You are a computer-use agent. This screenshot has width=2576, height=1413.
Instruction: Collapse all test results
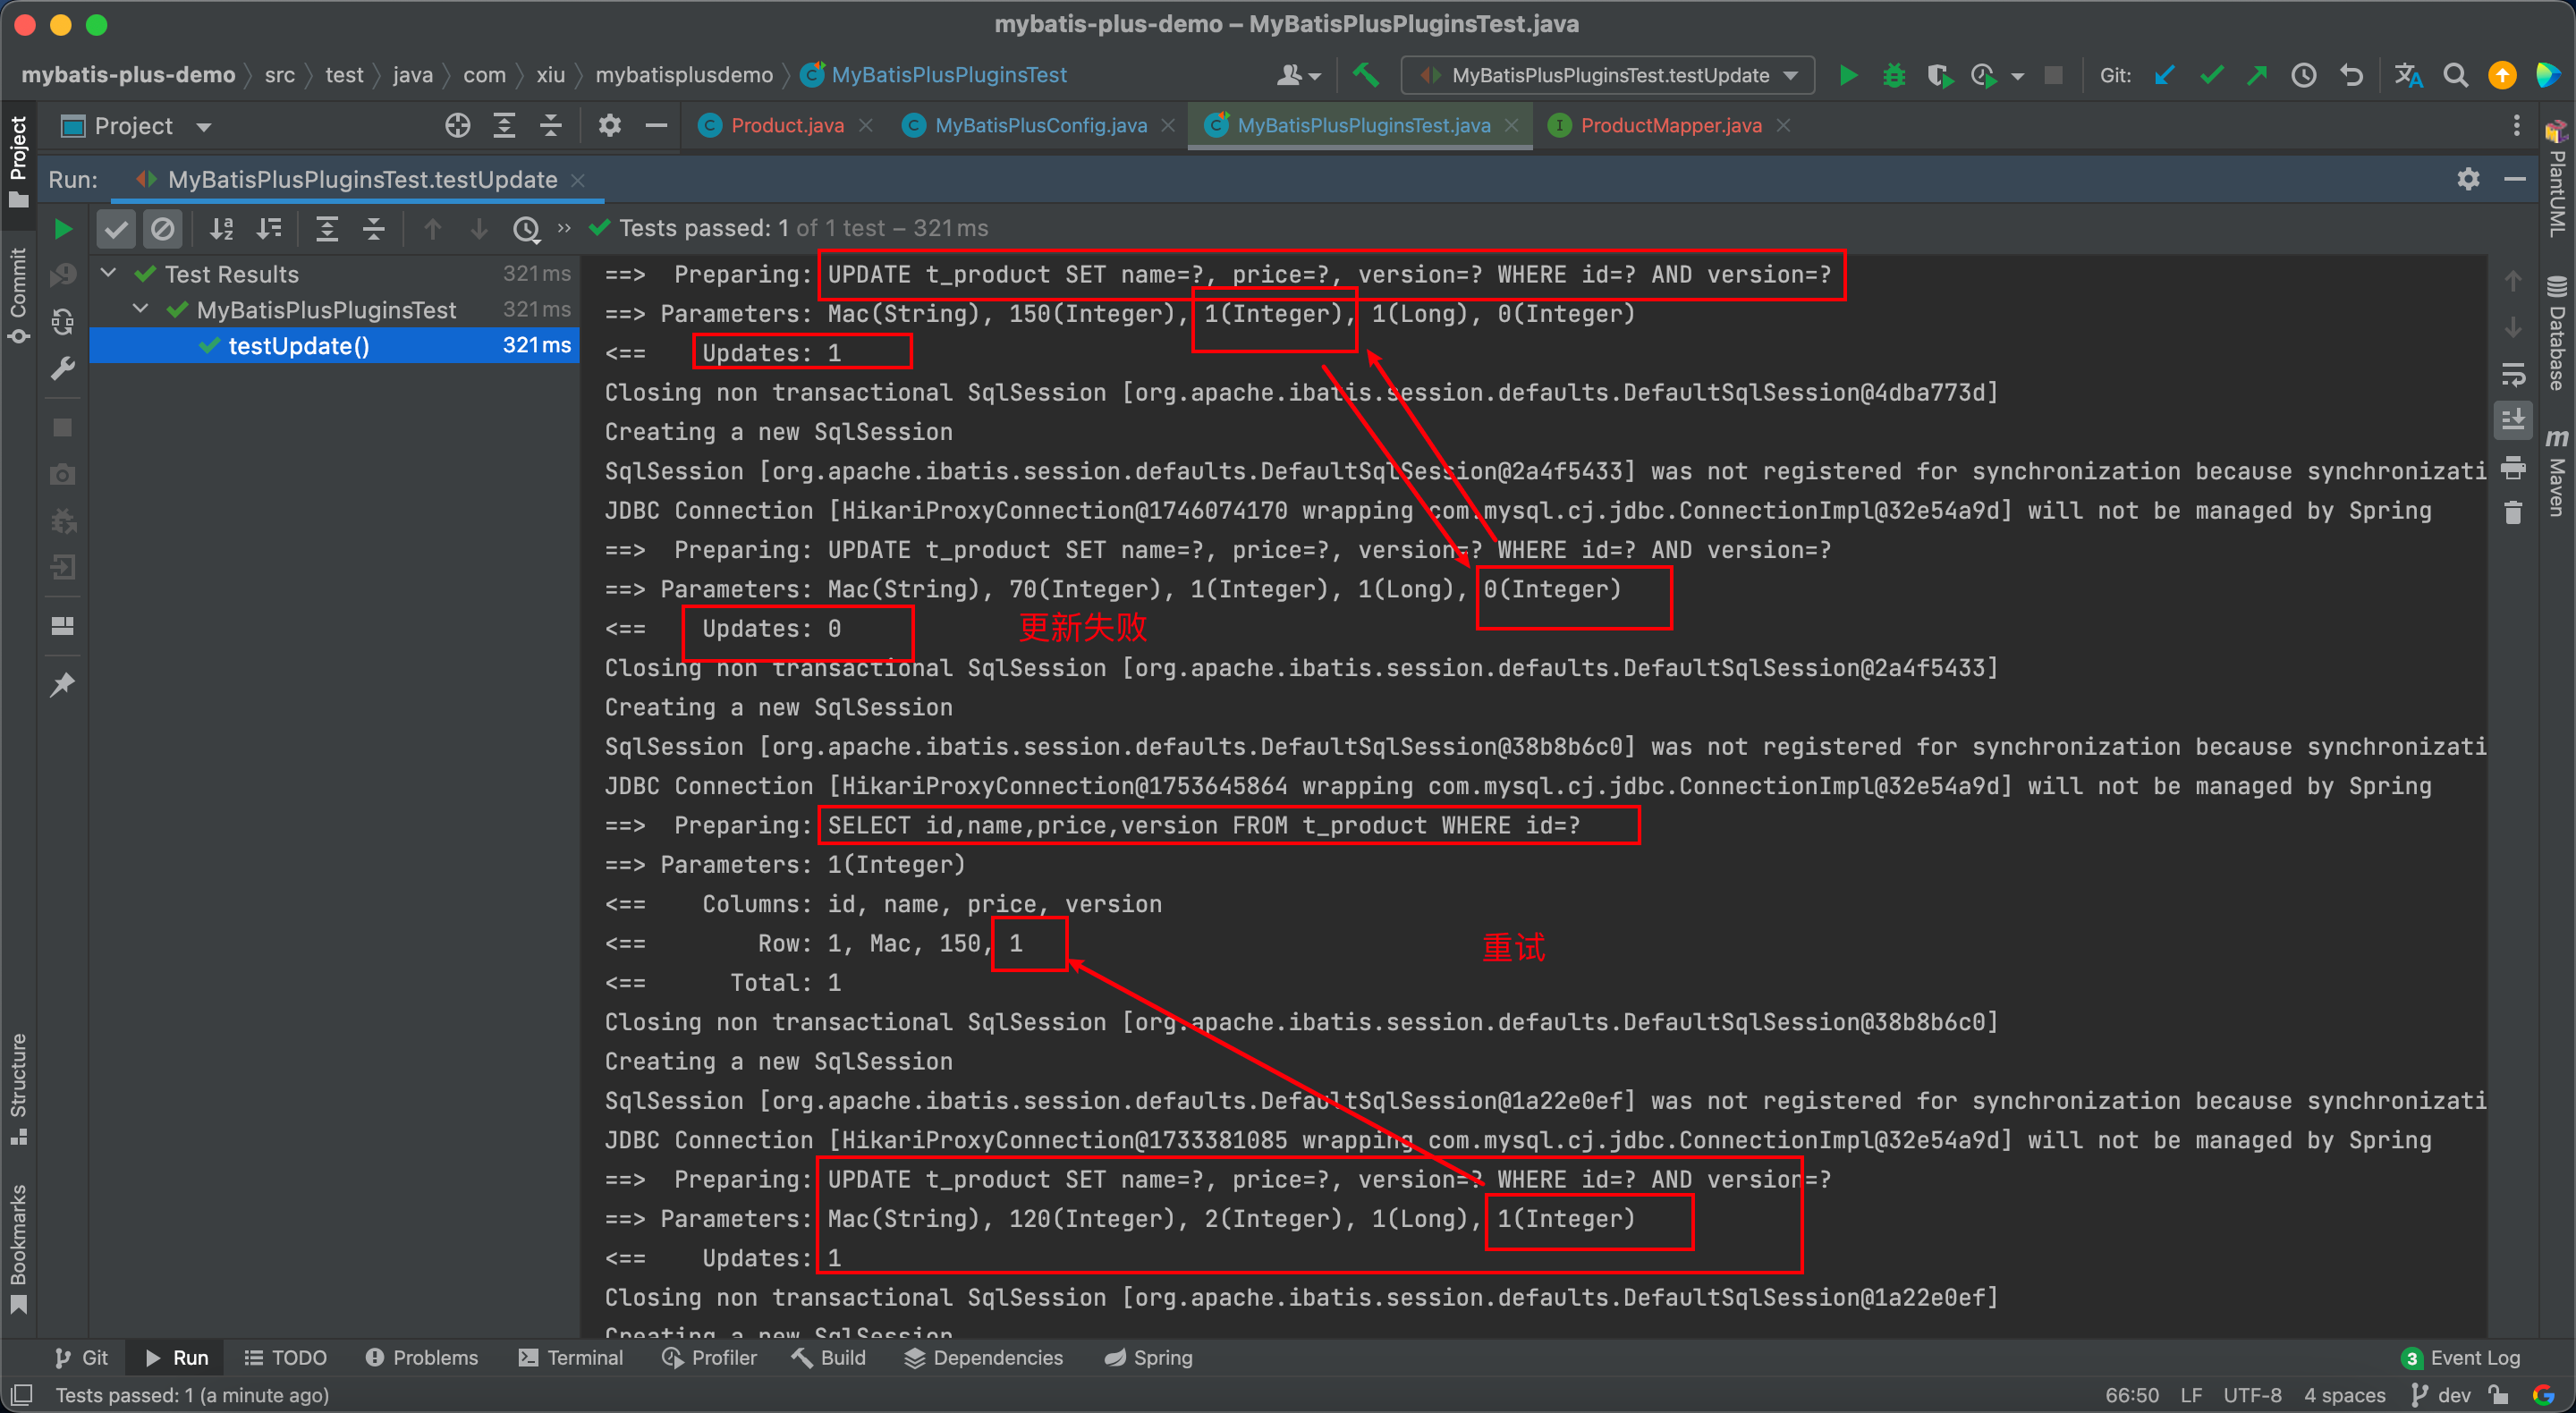374,229
